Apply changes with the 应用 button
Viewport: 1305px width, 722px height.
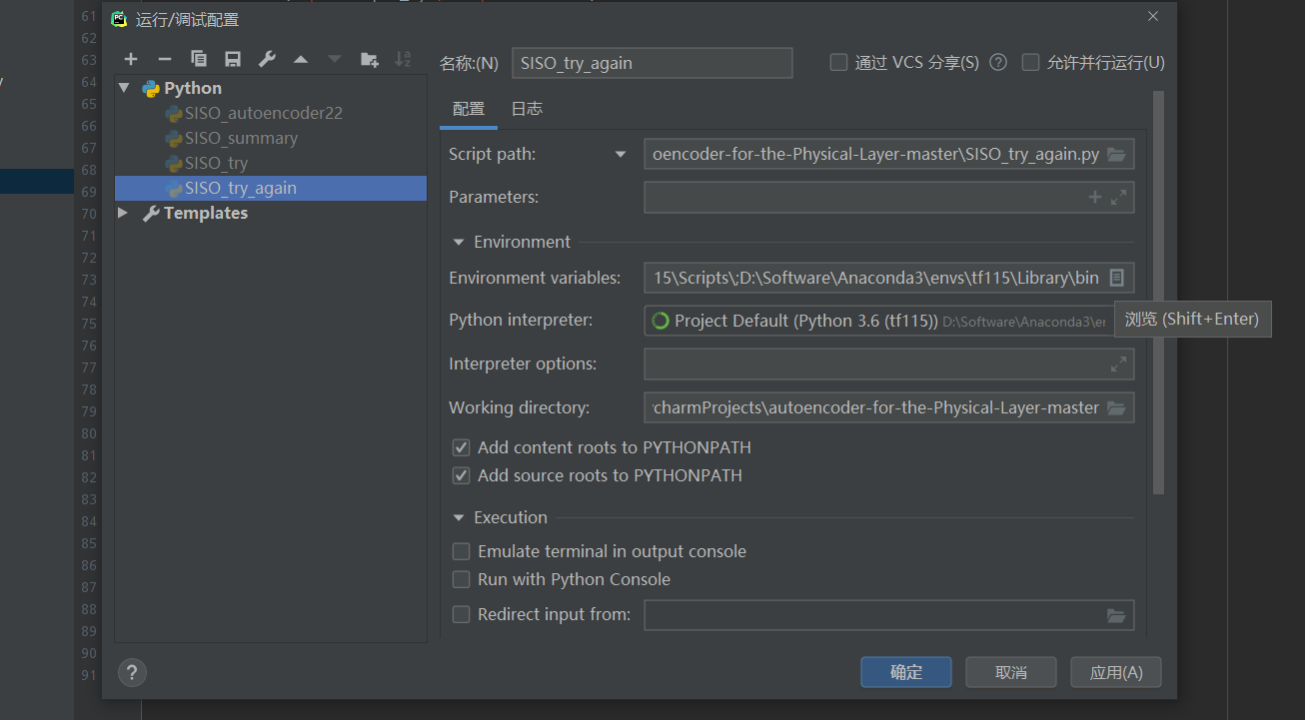pos(1115,671)
